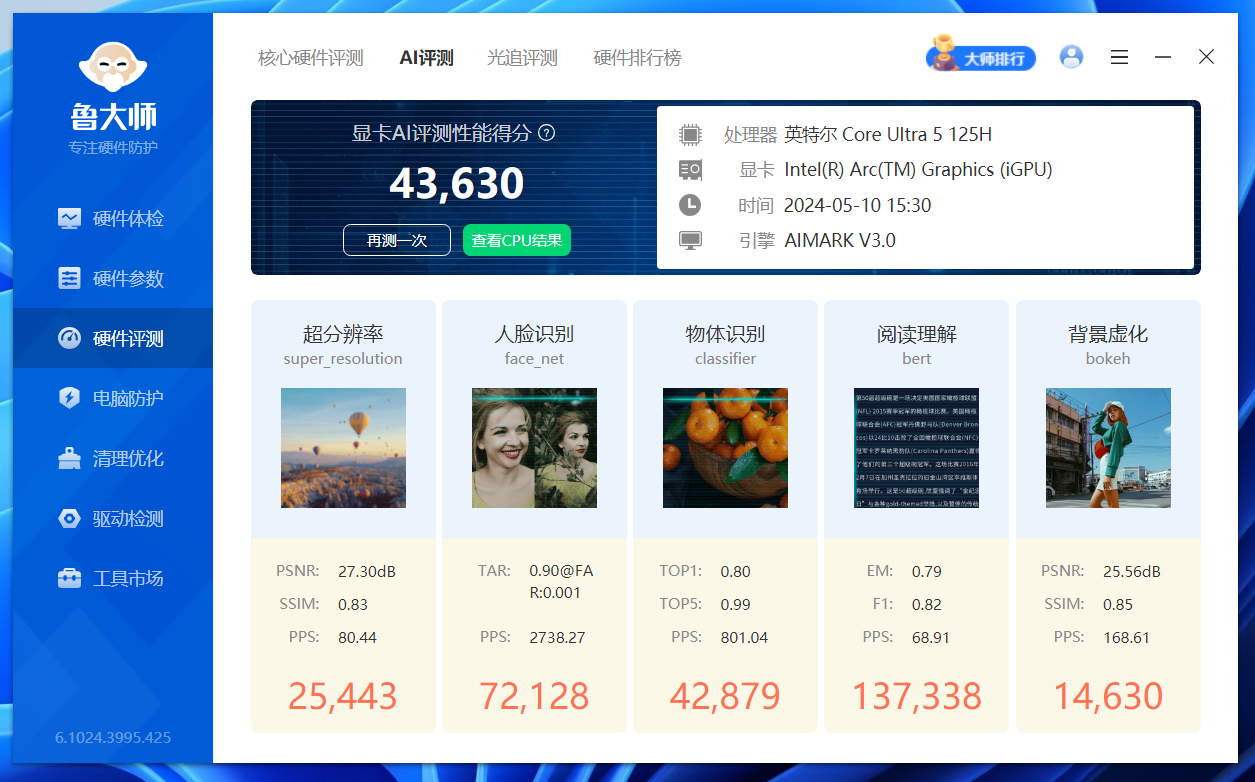
Task: Click the help question mark beside 显卡AI评测性能得分
Action: [547, 133]
